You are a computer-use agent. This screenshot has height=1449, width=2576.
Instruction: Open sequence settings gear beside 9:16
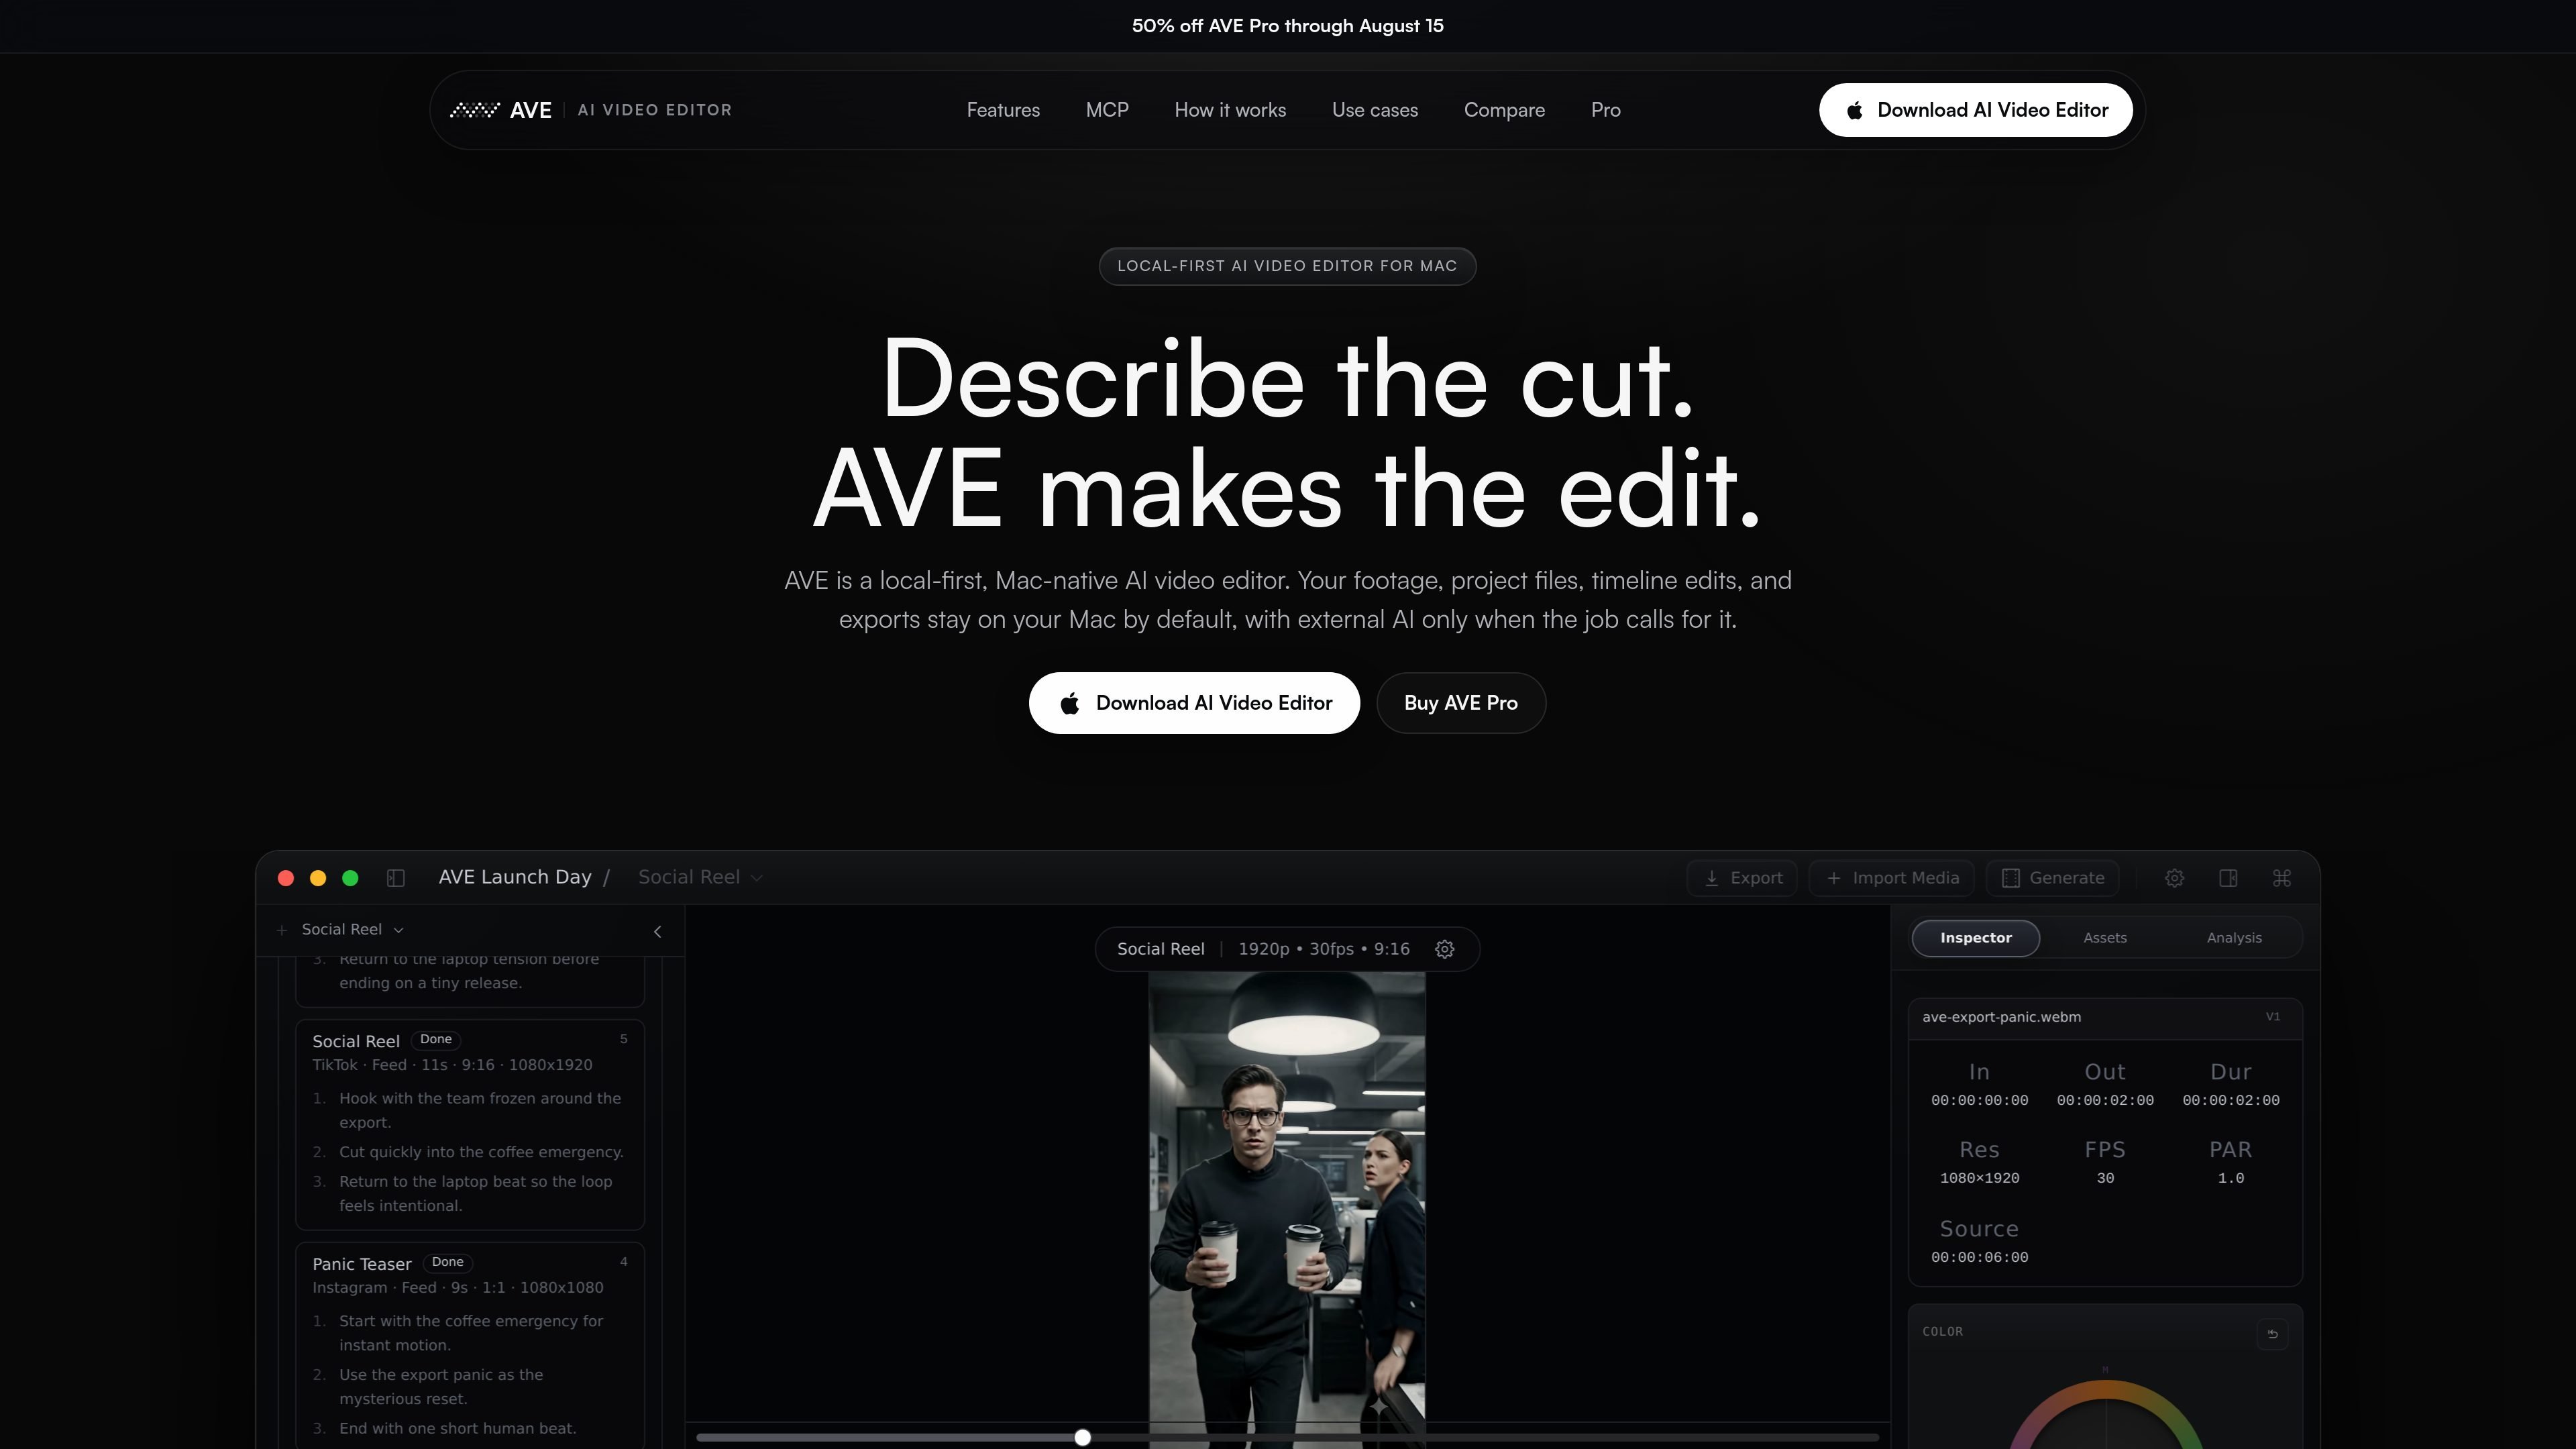[x=1445, y=949]
